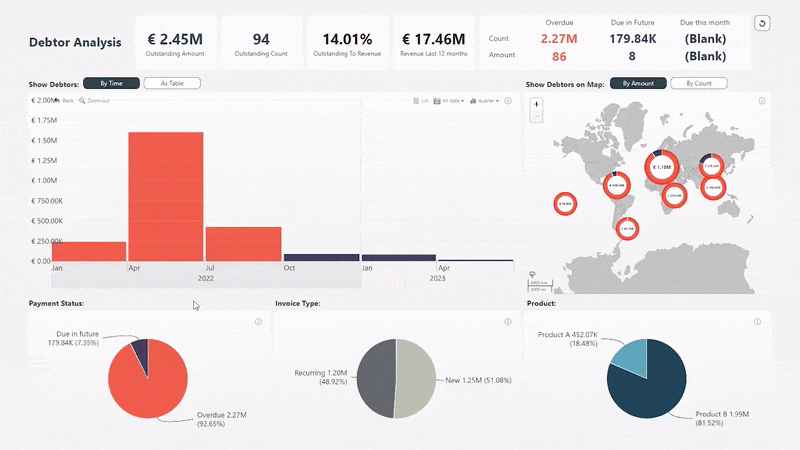Viewport: 800px width, 450px height.
Task: Switch debtor view to As Table
Action: click(172, 84)
